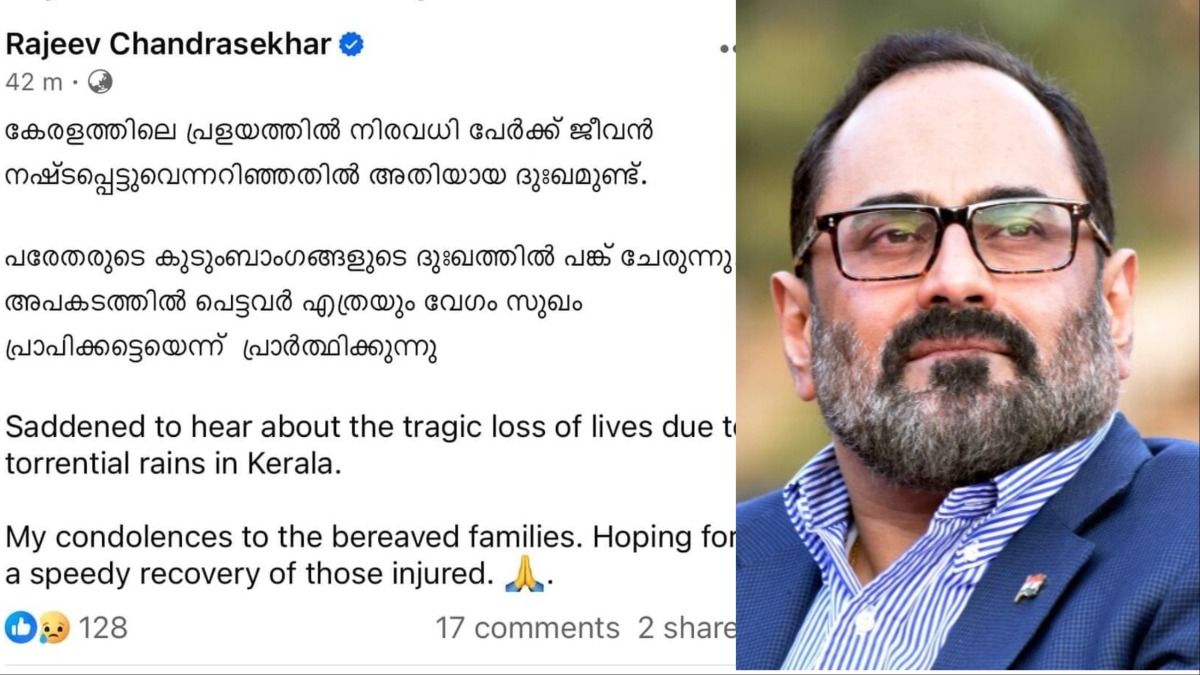
Task: Open the 2 shares link
Action: pos(686,628)
